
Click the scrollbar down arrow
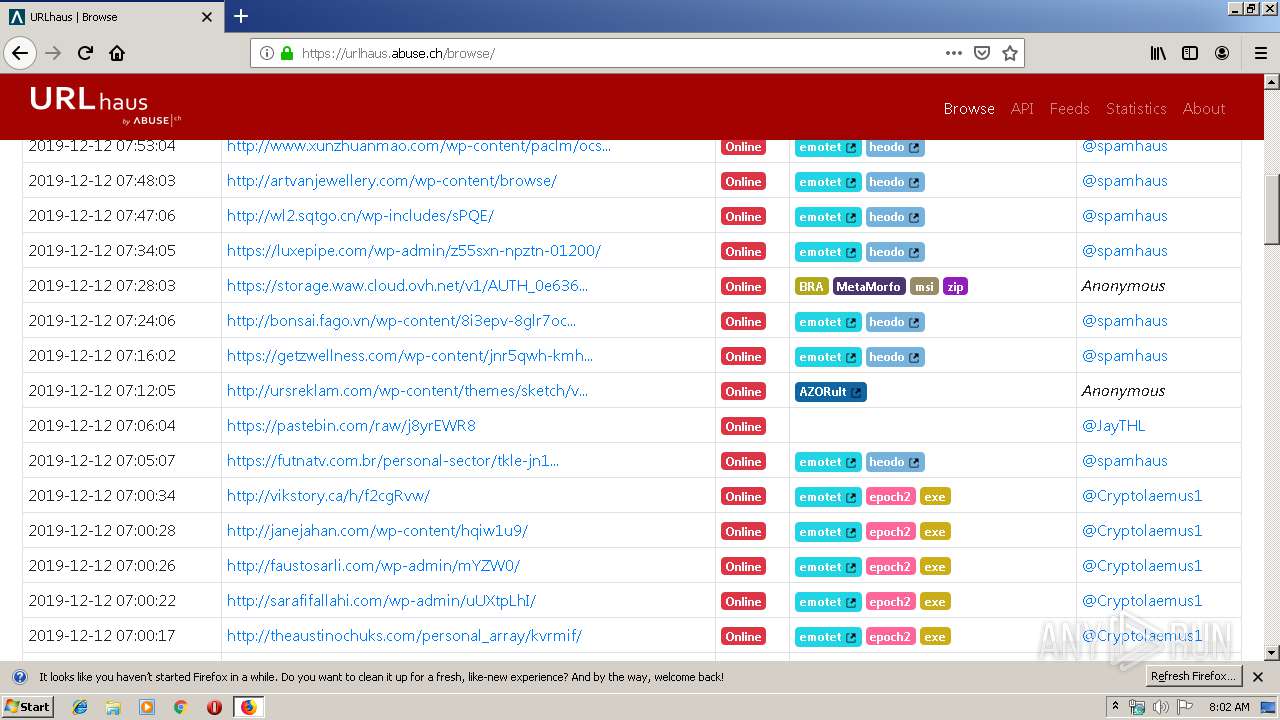pyautogui.click(x=1271, y=653)
